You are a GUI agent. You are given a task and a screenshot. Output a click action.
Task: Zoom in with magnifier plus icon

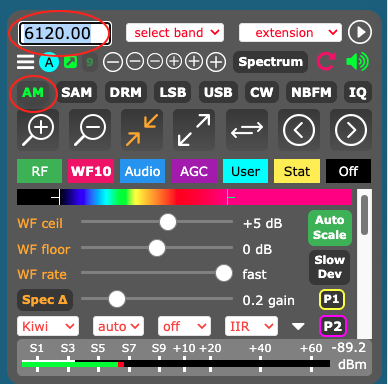pyautogui.click(x=38, y=130)
